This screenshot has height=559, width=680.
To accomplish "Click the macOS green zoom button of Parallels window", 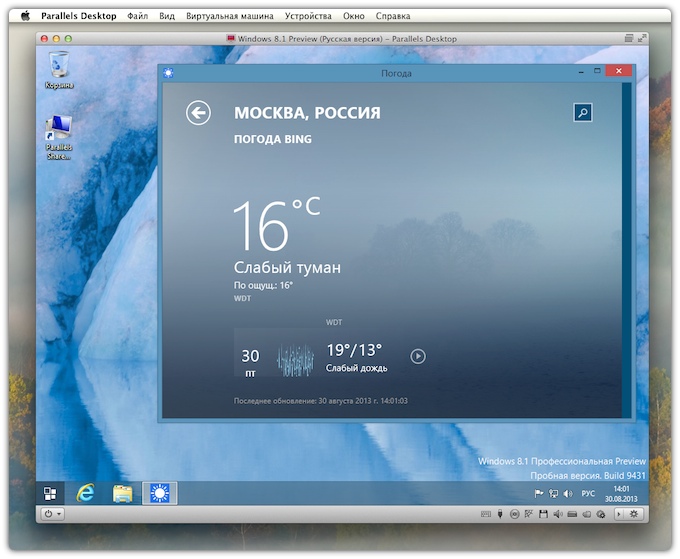I will pos(68,39).
